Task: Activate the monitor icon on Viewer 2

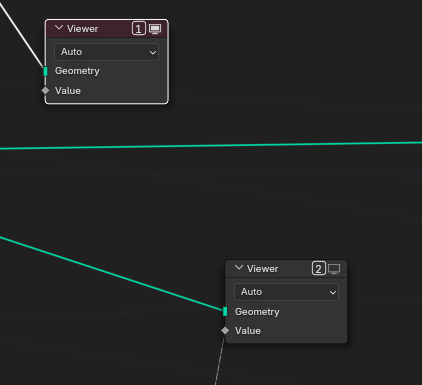Action: 334,269
